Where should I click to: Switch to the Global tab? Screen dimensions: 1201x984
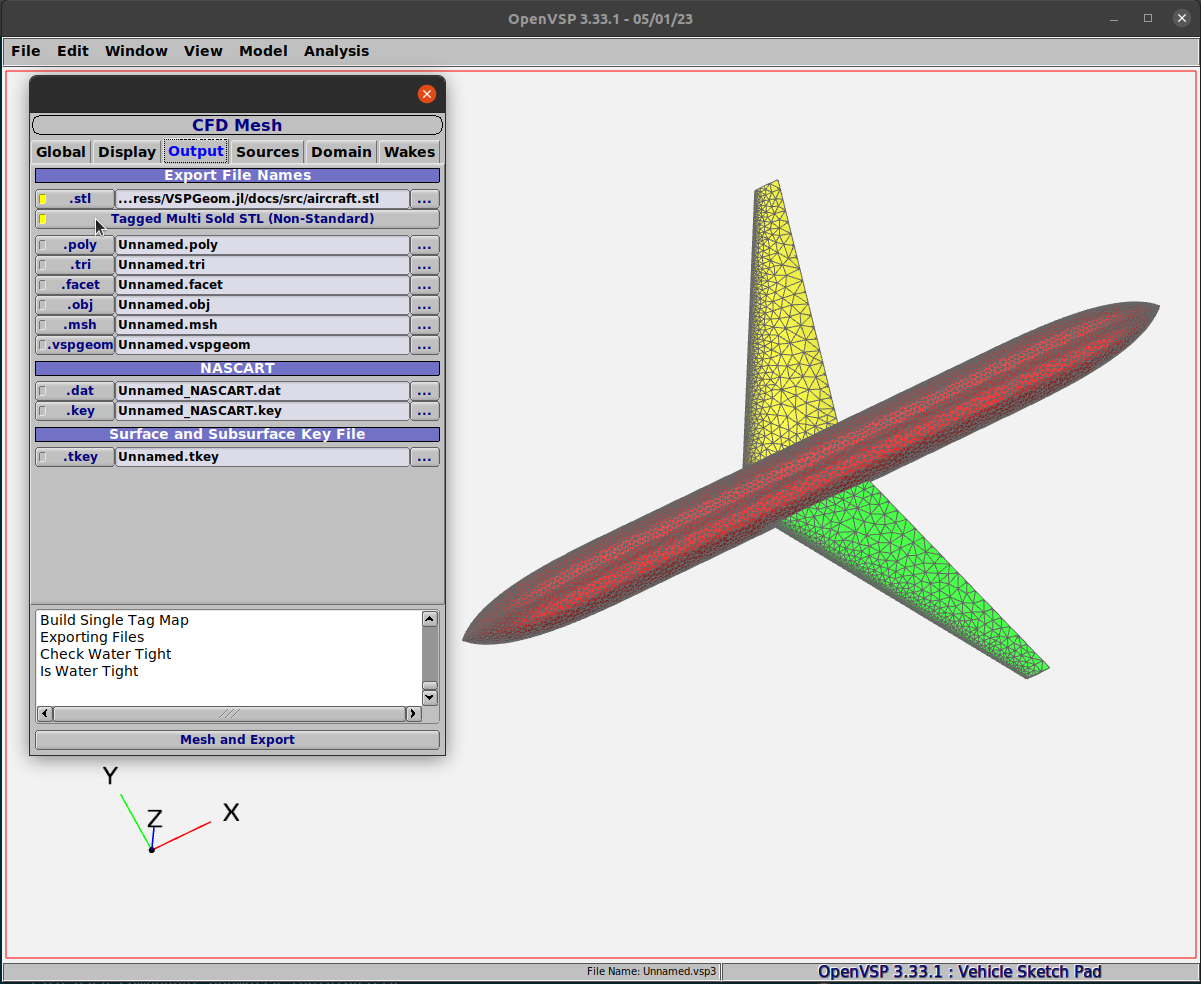[x=61, y=152]
